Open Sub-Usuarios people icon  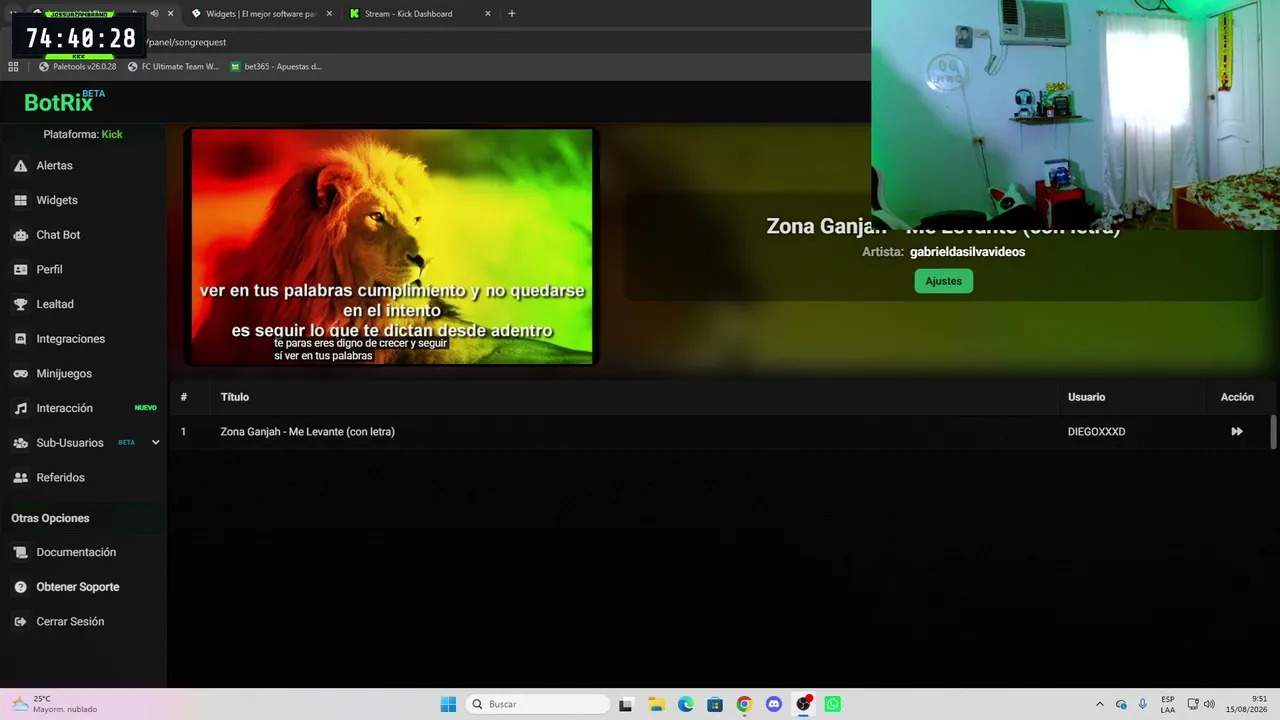click(20, 443)
